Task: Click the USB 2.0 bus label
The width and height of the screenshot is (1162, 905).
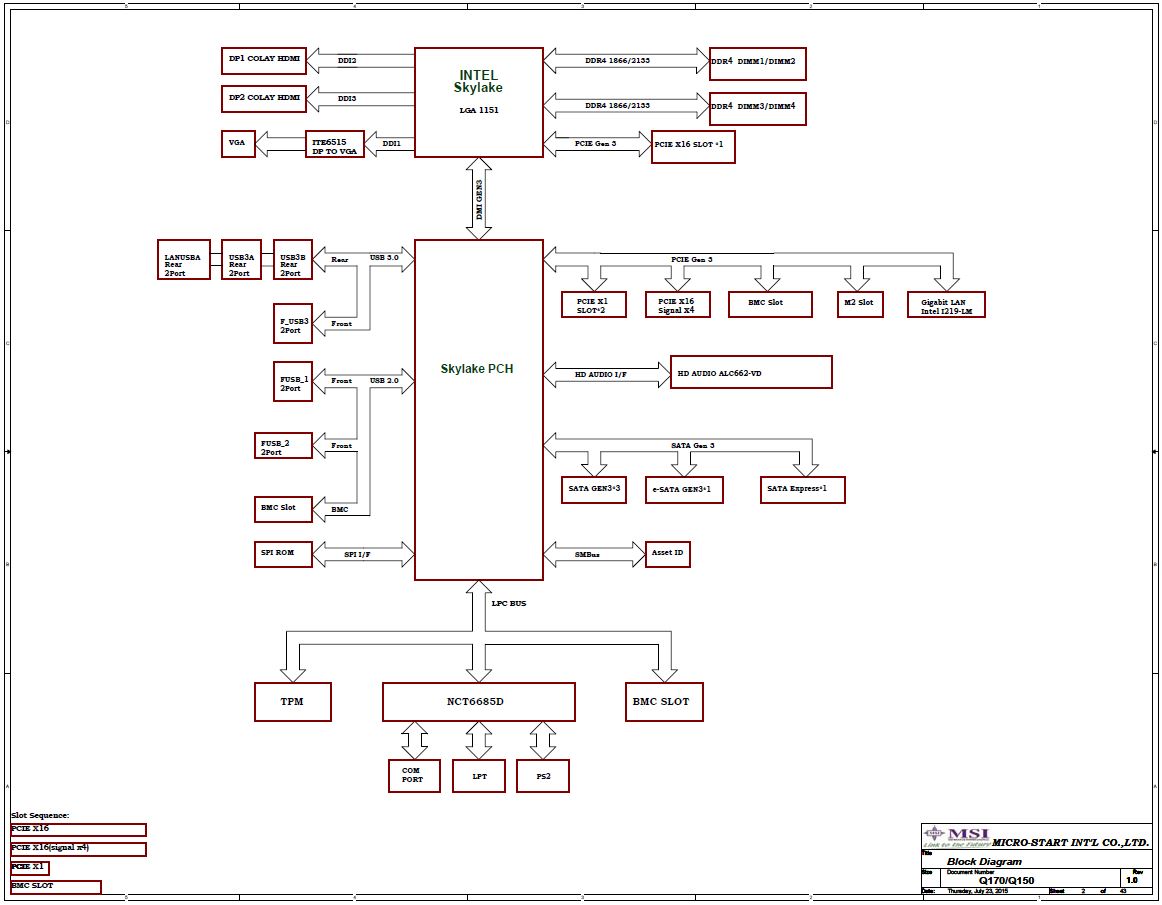Action: coord(384,381)
